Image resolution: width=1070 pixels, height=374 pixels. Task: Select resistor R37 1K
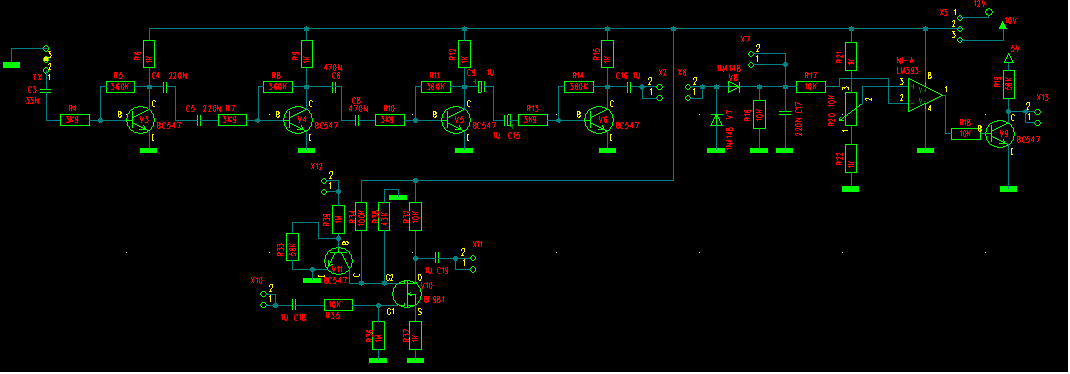click(416, 336)
